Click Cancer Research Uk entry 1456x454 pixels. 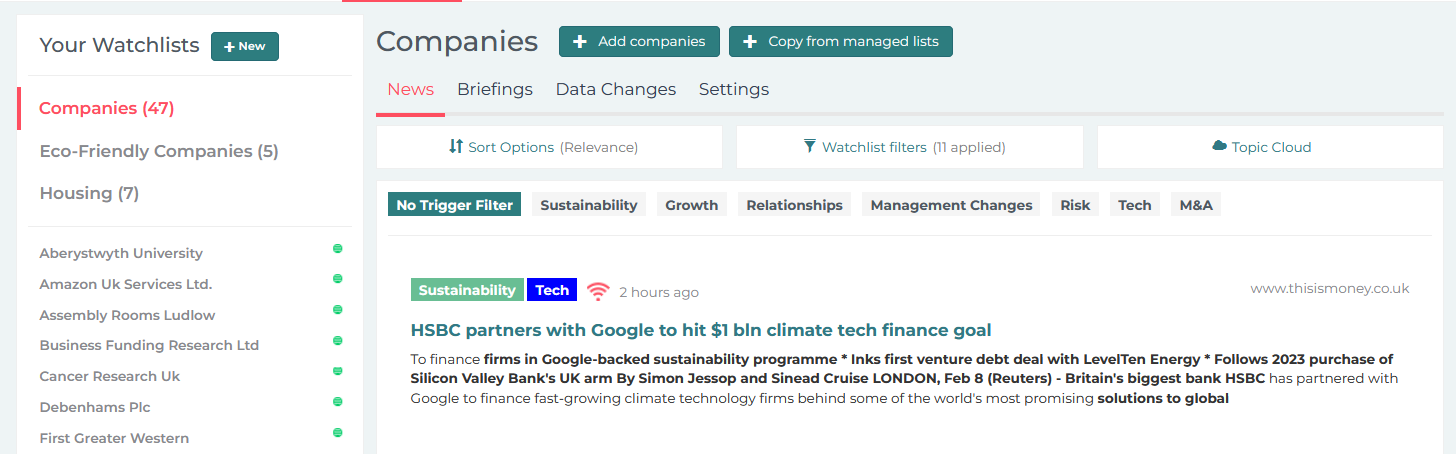(x=110, y=376)
